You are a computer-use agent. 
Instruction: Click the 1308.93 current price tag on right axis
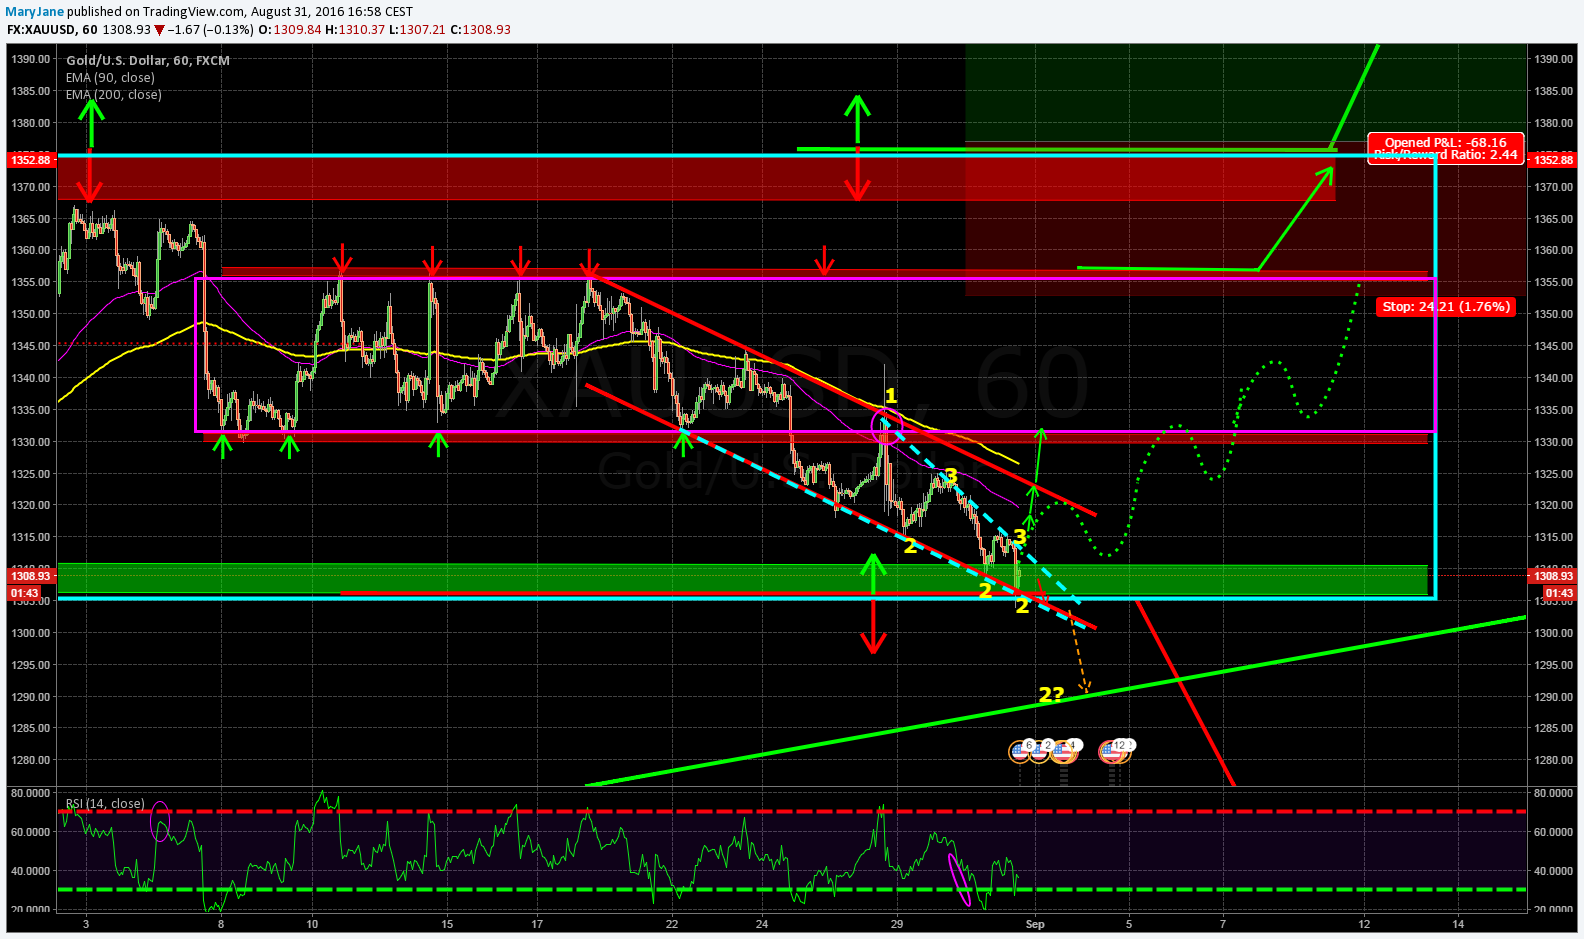point(1554,576)
